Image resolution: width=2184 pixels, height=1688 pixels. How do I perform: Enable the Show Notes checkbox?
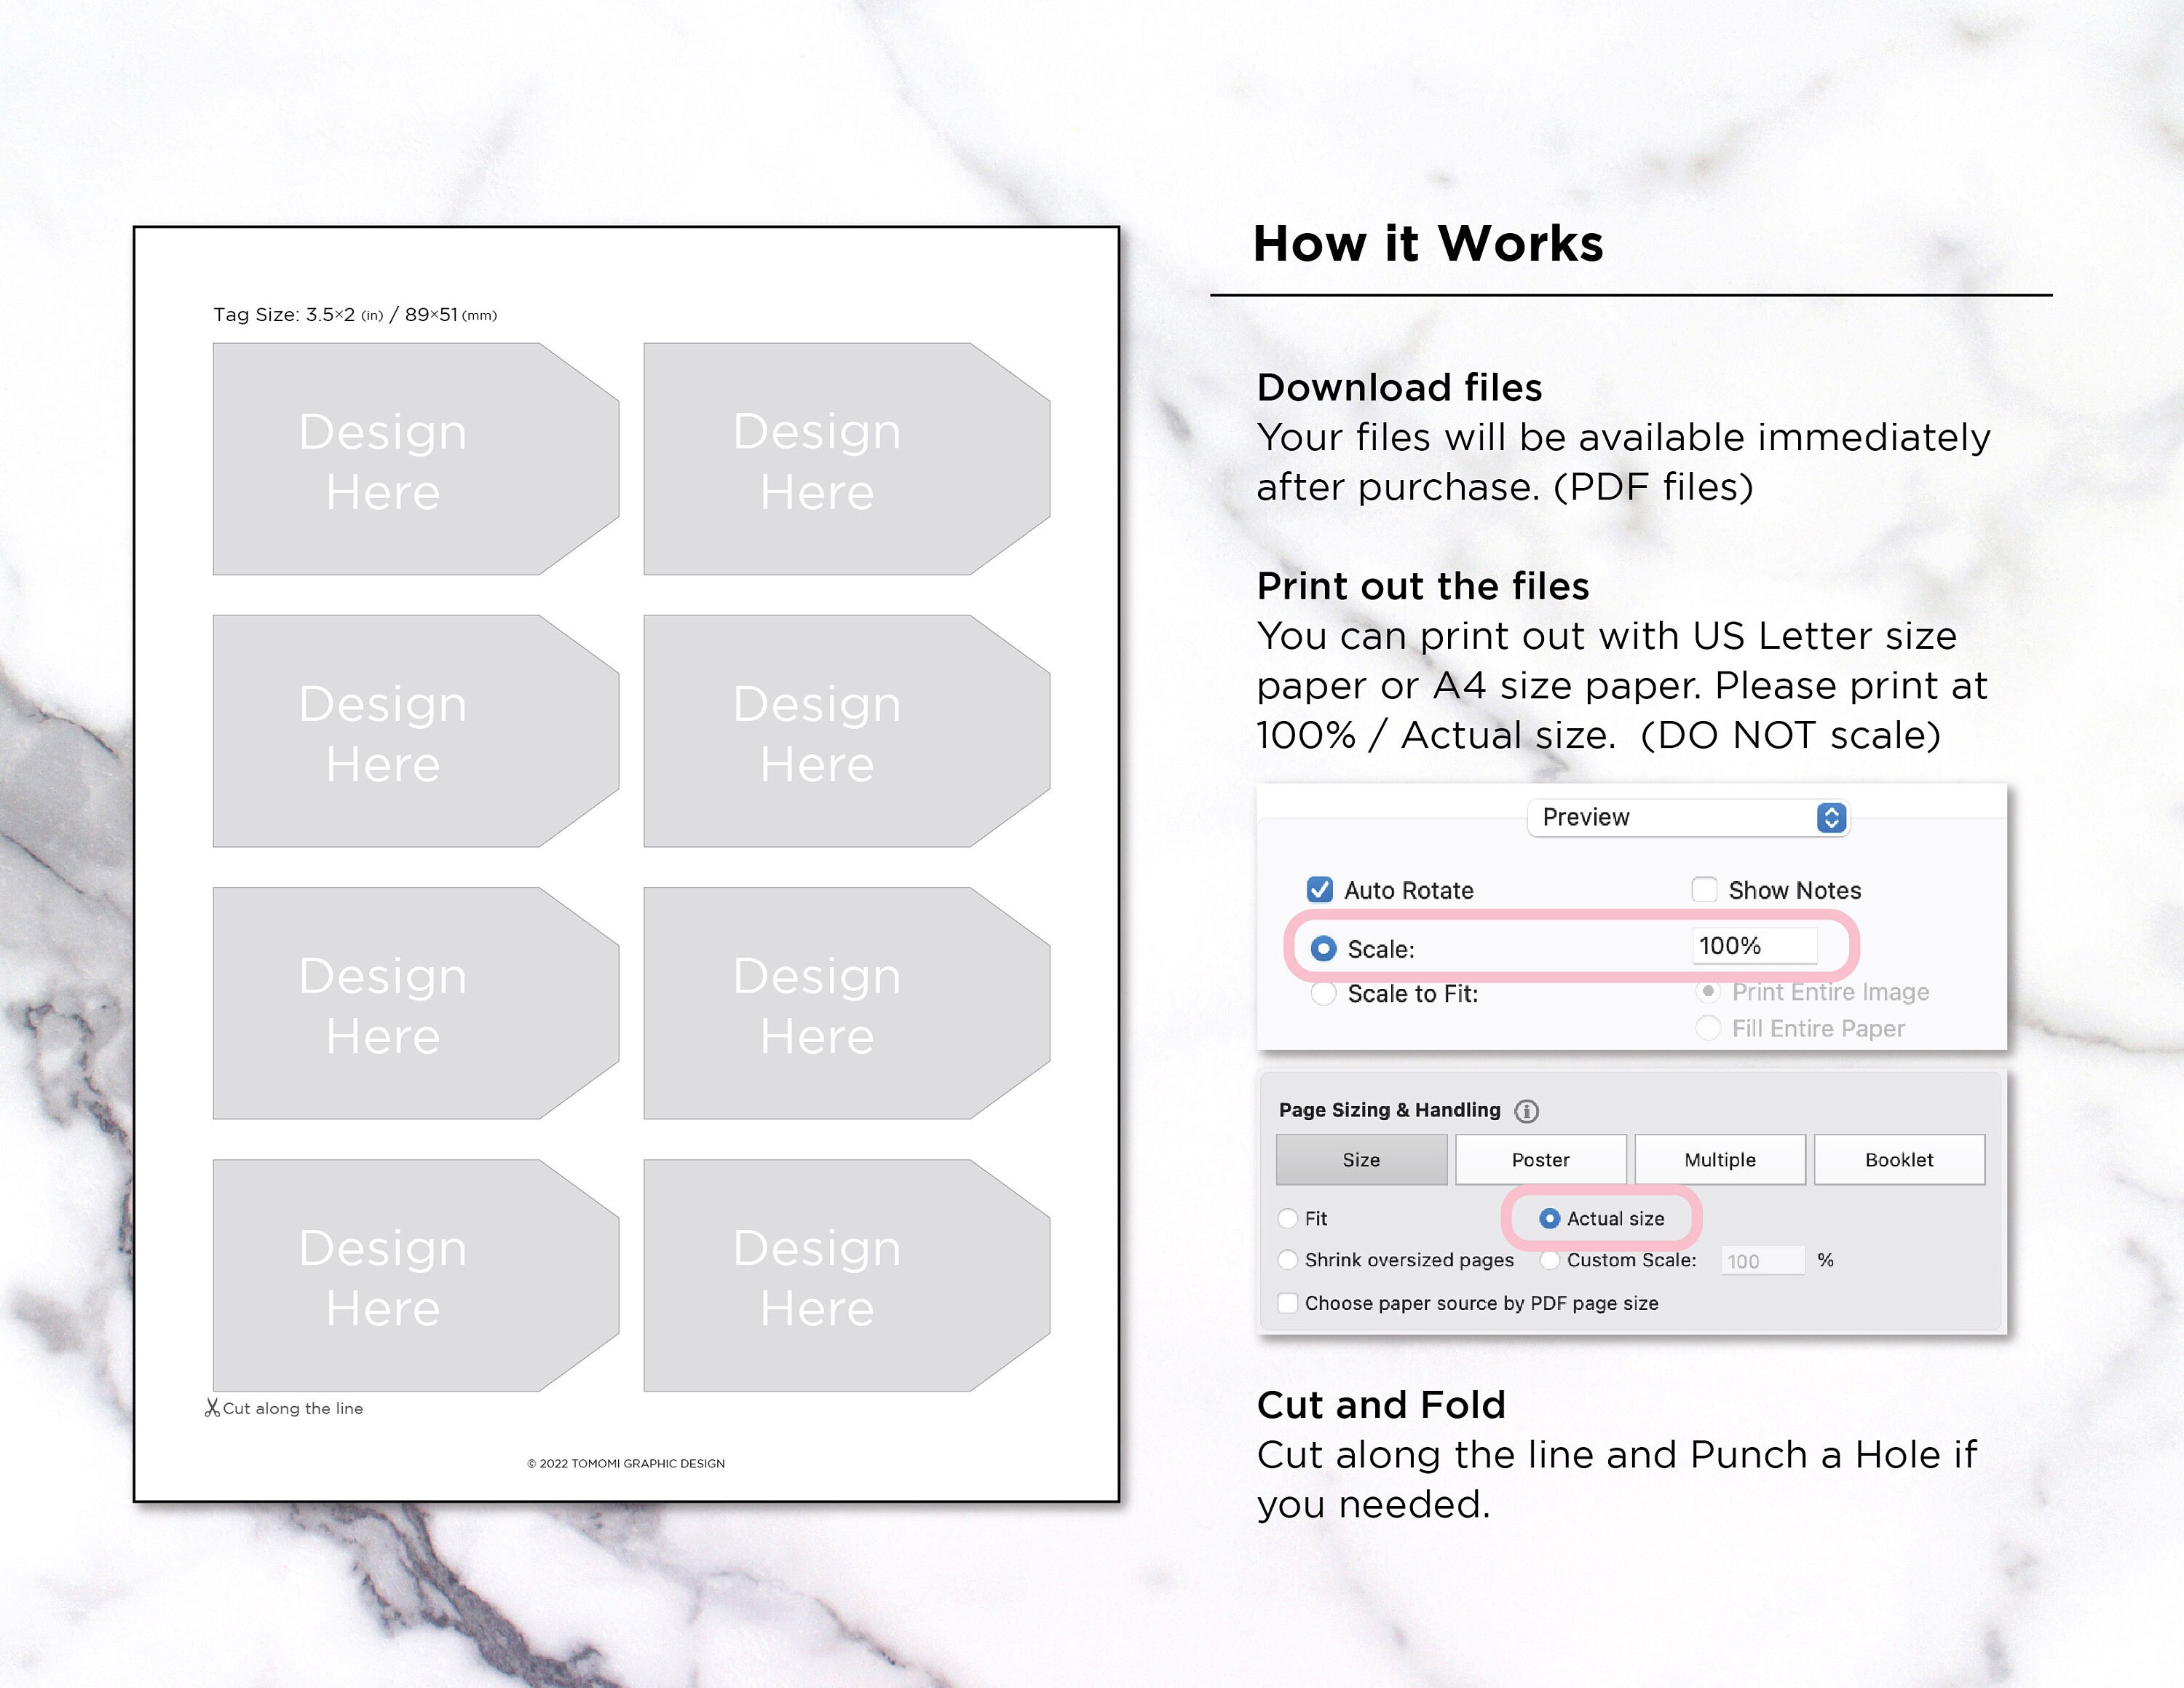coord(1704,889)
